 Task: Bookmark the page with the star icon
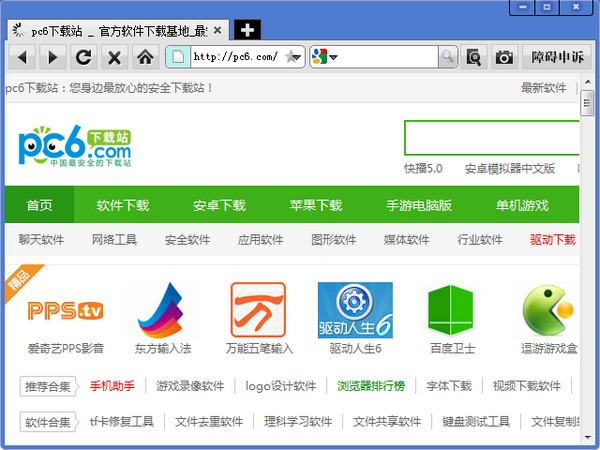(x=290, y=57)
